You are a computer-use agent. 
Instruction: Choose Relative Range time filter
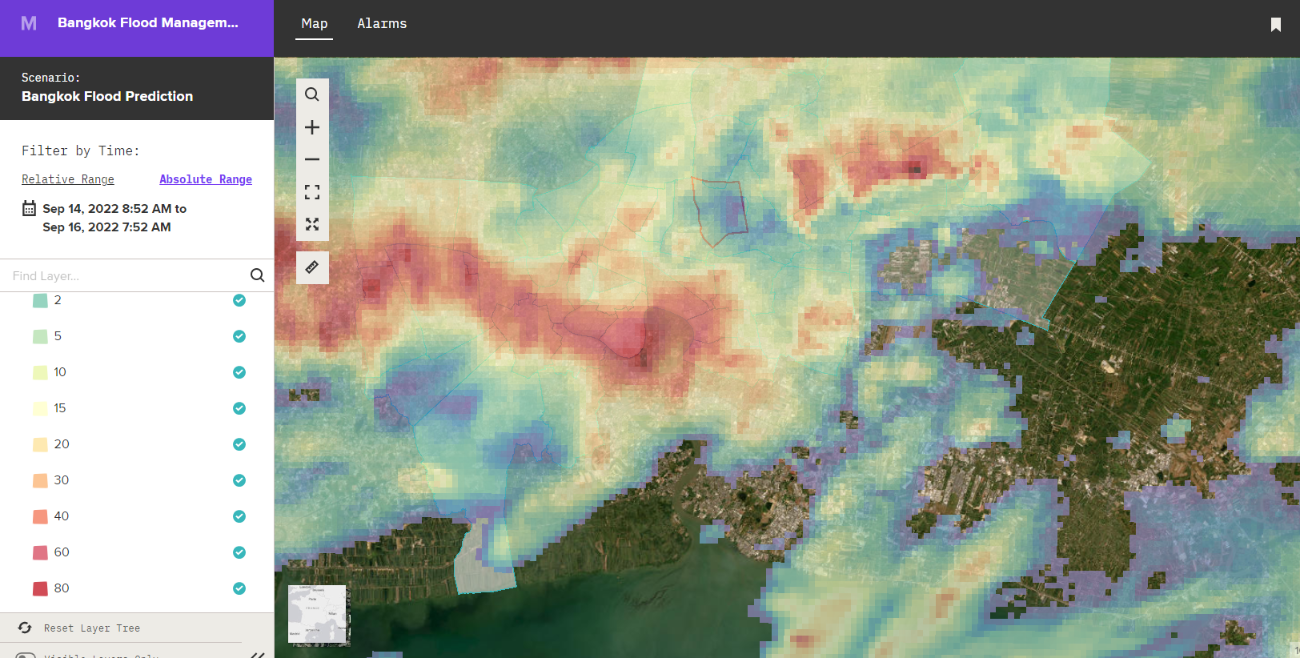coord(68,180)
